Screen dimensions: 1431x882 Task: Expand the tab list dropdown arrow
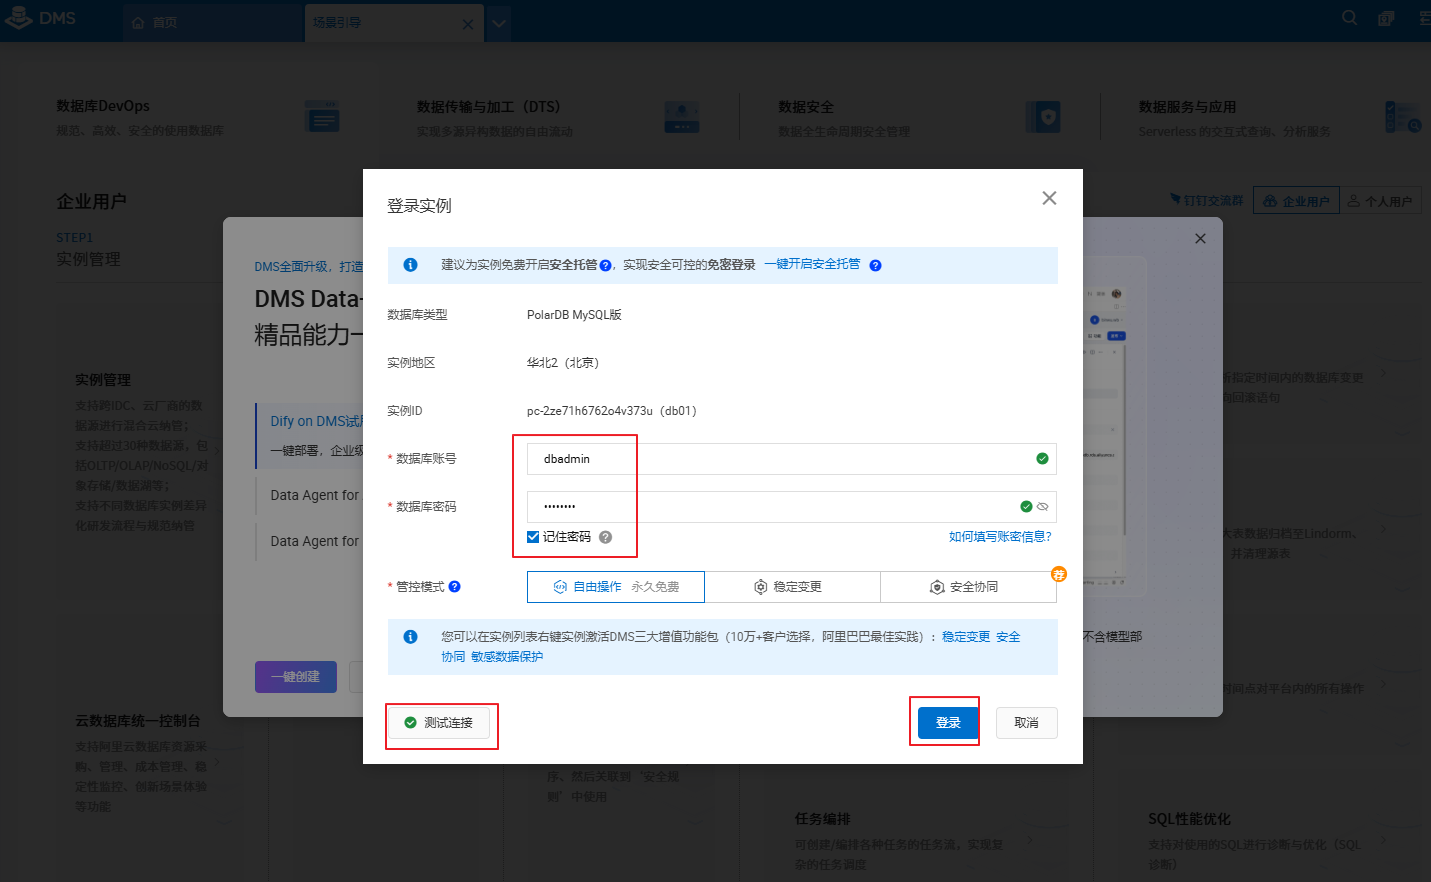click(500, 23)
